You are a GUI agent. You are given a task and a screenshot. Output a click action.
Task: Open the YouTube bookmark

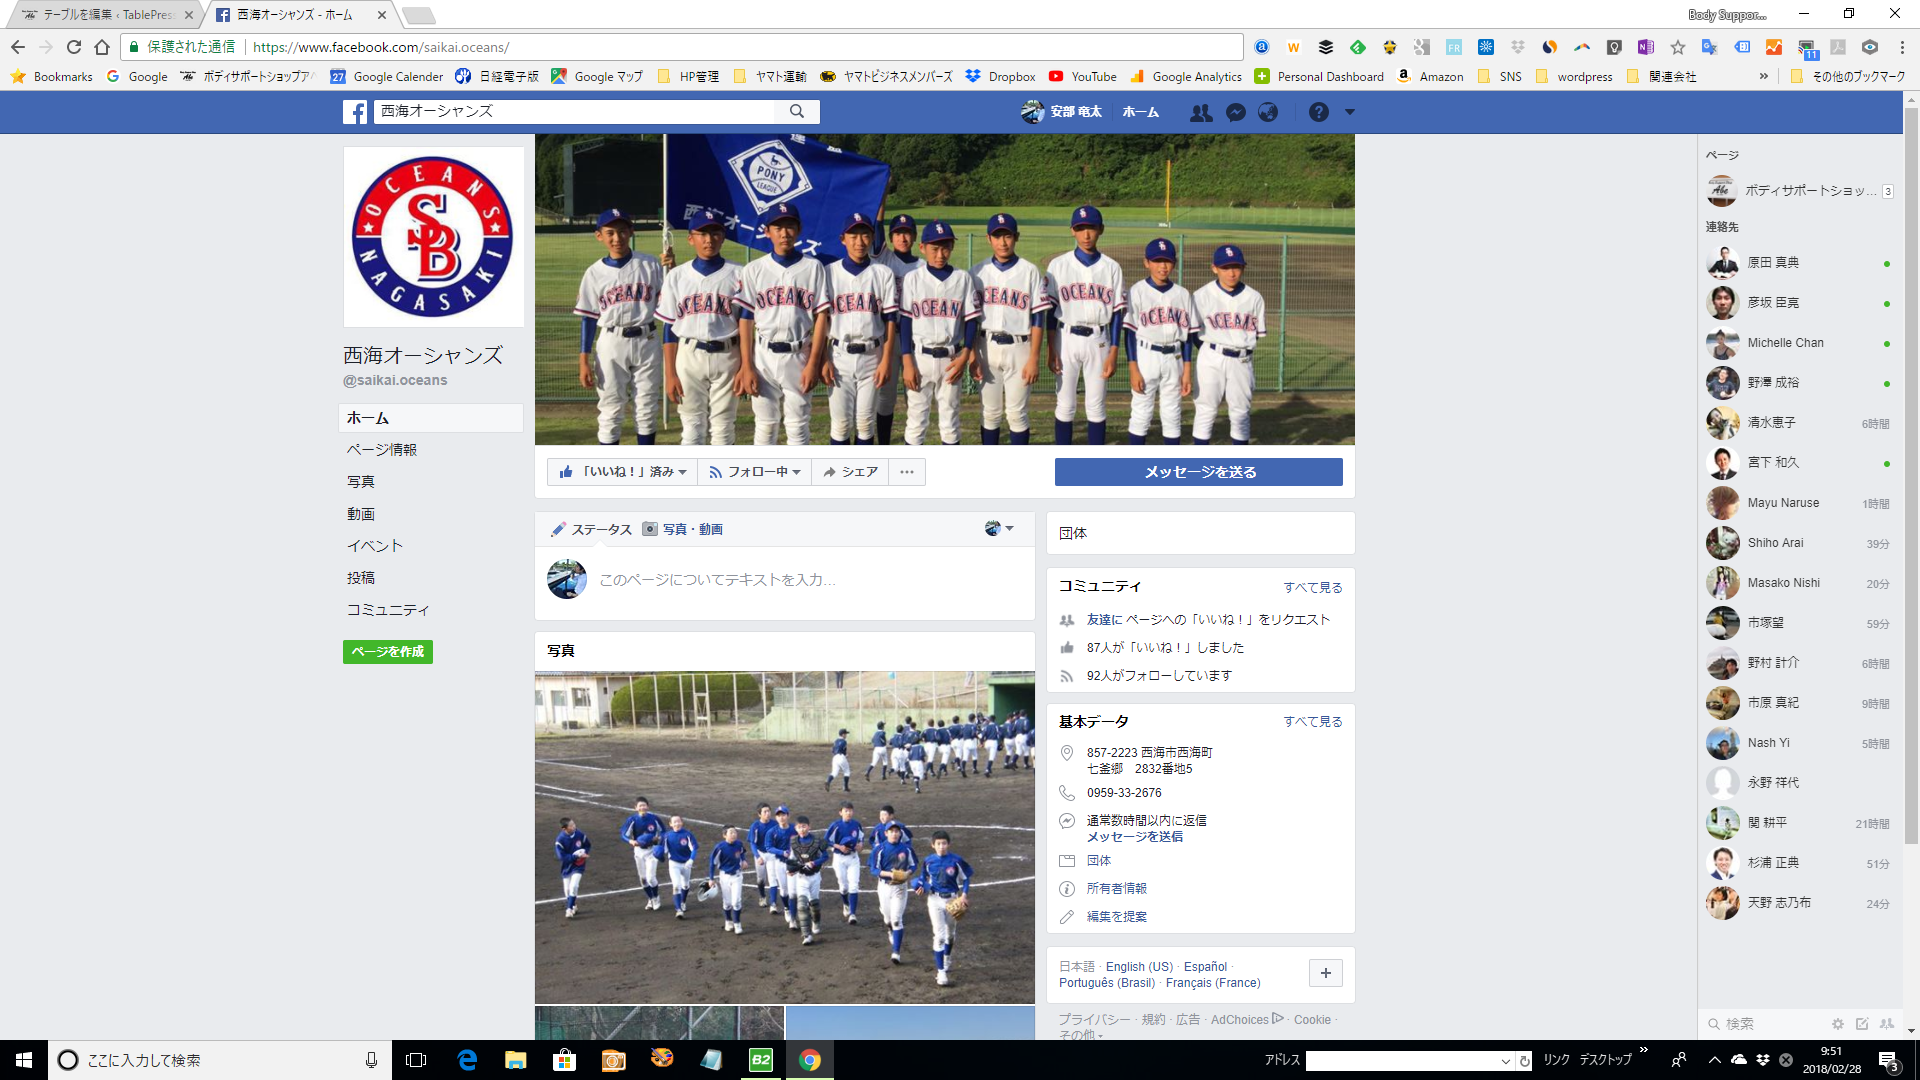[1083, 77]
